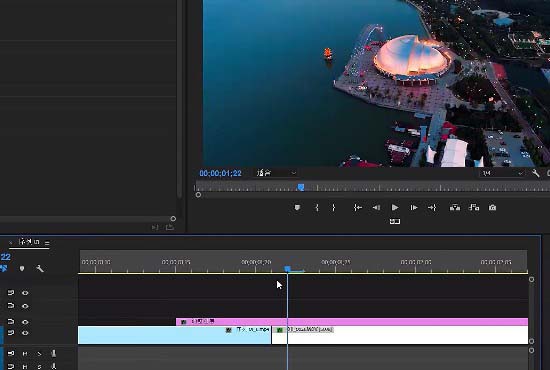Image resolution: width=550 pixels, height=370 pixels.
Task: Step back one frame
Action: [376, 208]
